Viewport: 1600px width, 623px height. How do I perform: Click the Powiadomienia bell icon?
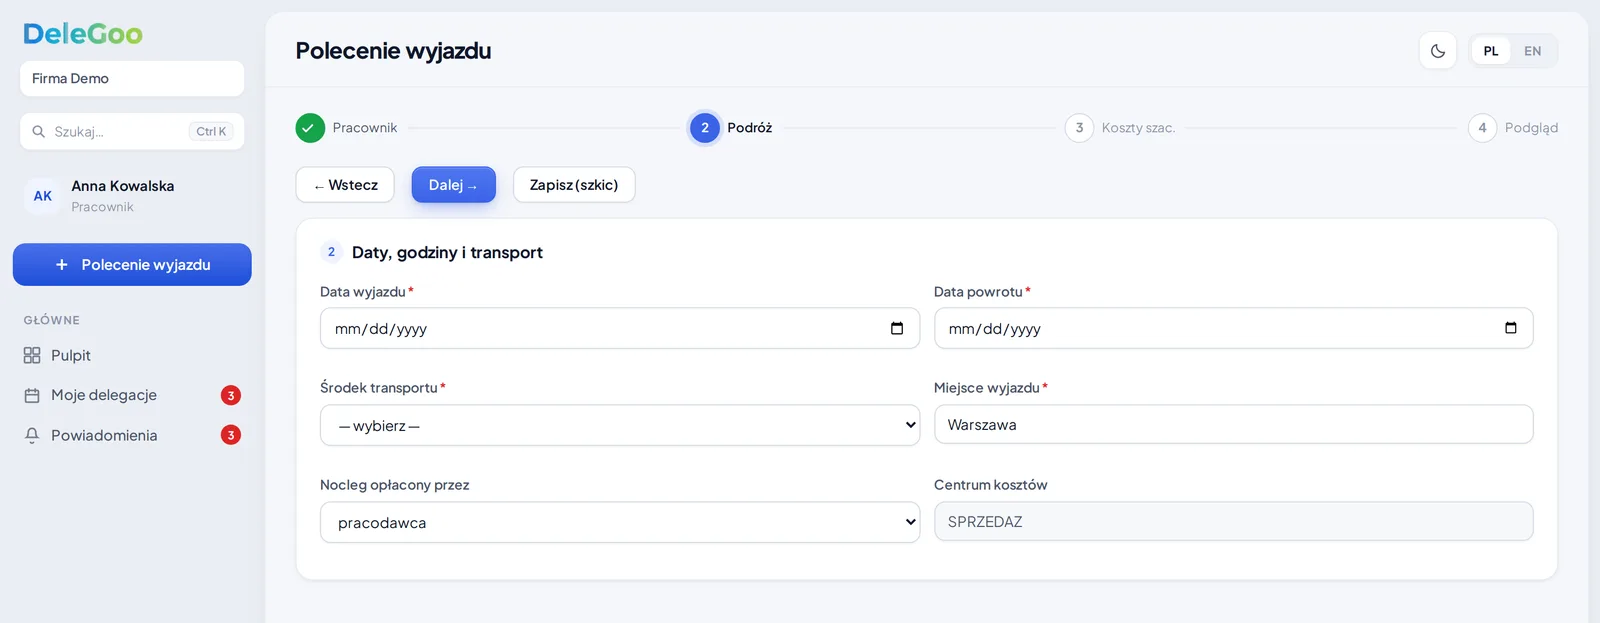32,435
